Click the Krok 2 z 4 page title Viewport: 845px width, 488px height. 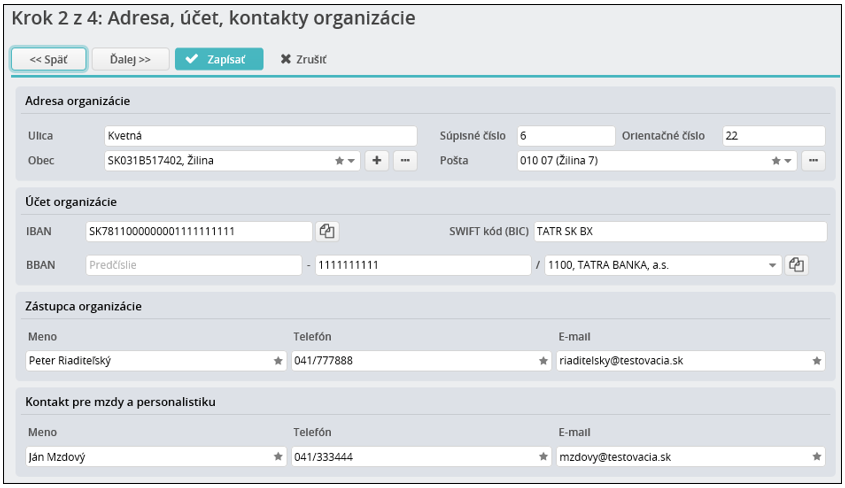point(213,18)
